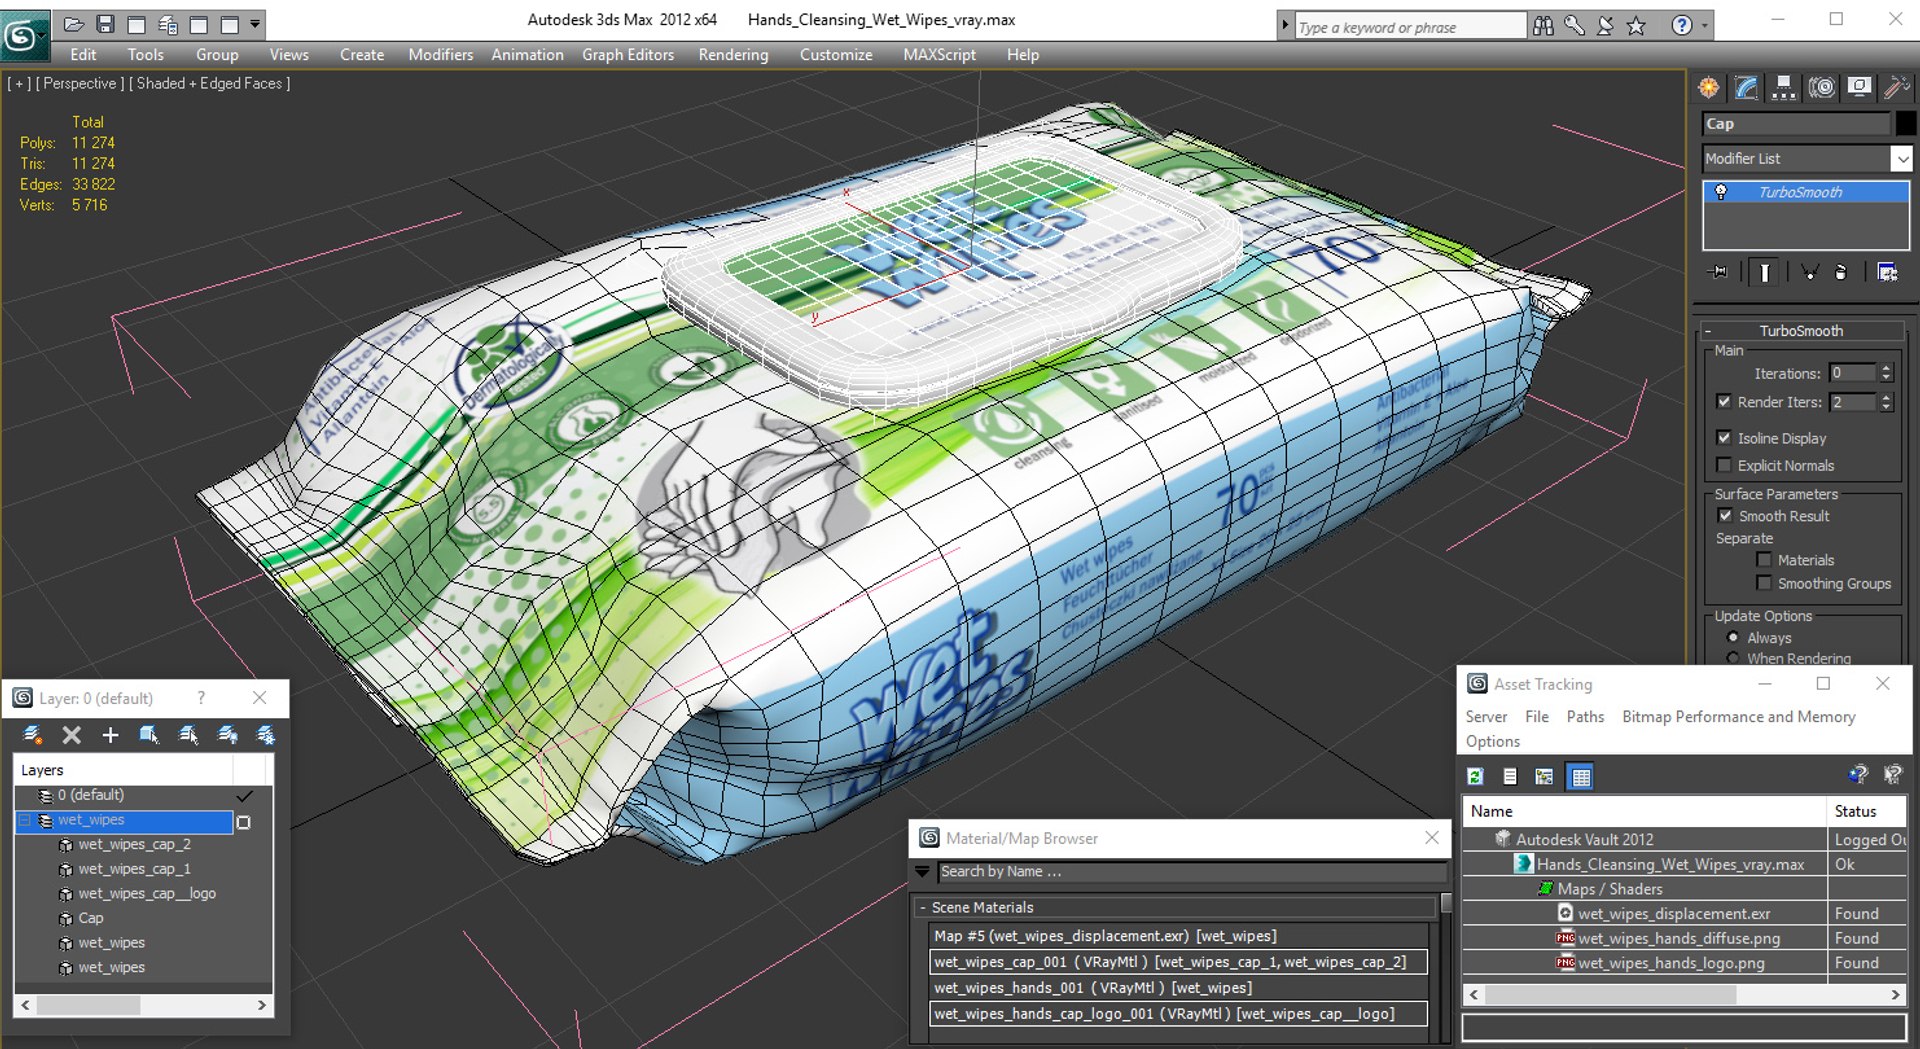
Task: Toggle Show End Result button
Action: click(1765, 272)
